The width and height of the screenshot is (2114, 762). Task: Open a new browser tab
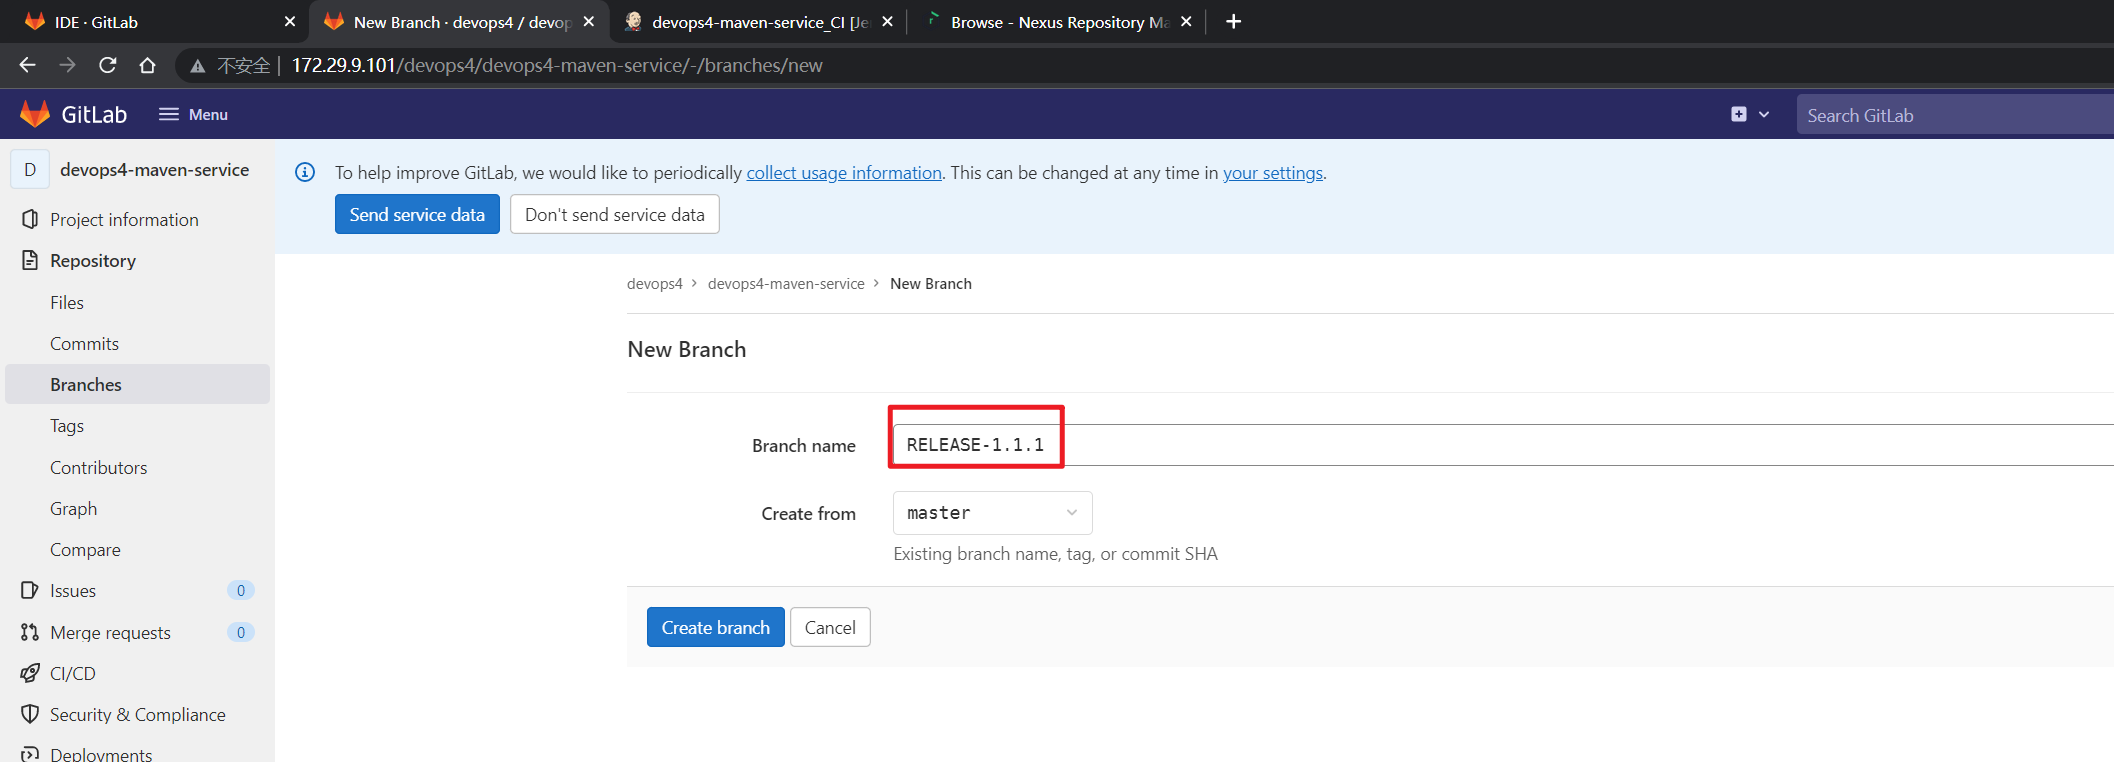pos(1234,21)
